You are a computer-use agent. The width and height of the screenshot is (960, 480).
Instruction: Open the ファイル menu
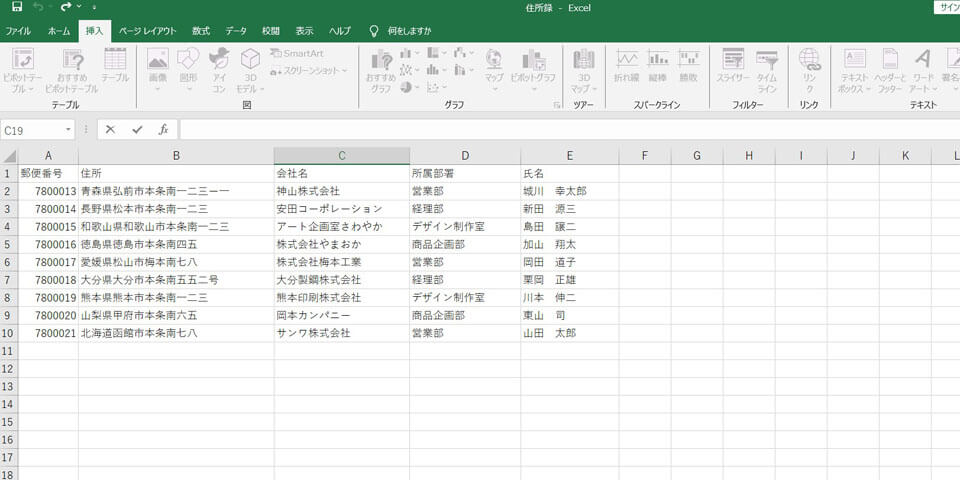click(x=19, y=31)
